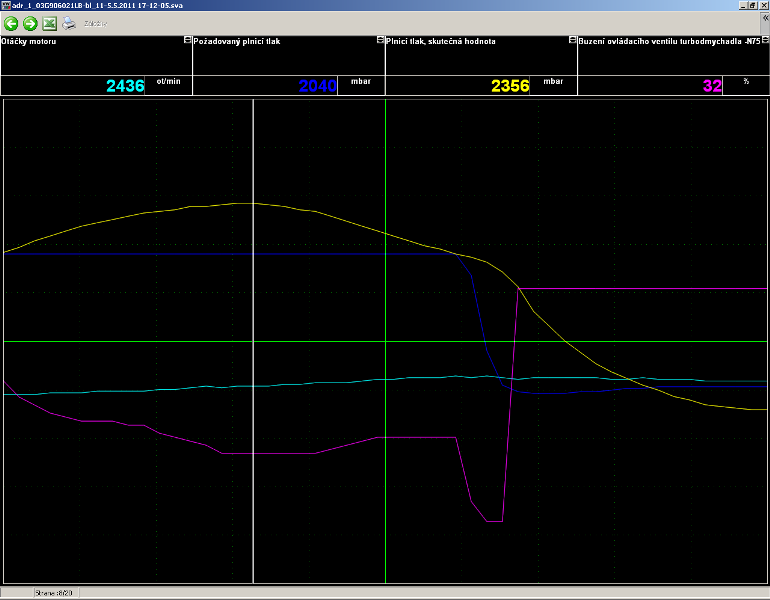Image resolution: width=770 pixels, height=600 pixels.
Task: Click the greyed Záložky bookmarks button
Action: (95, 24)
